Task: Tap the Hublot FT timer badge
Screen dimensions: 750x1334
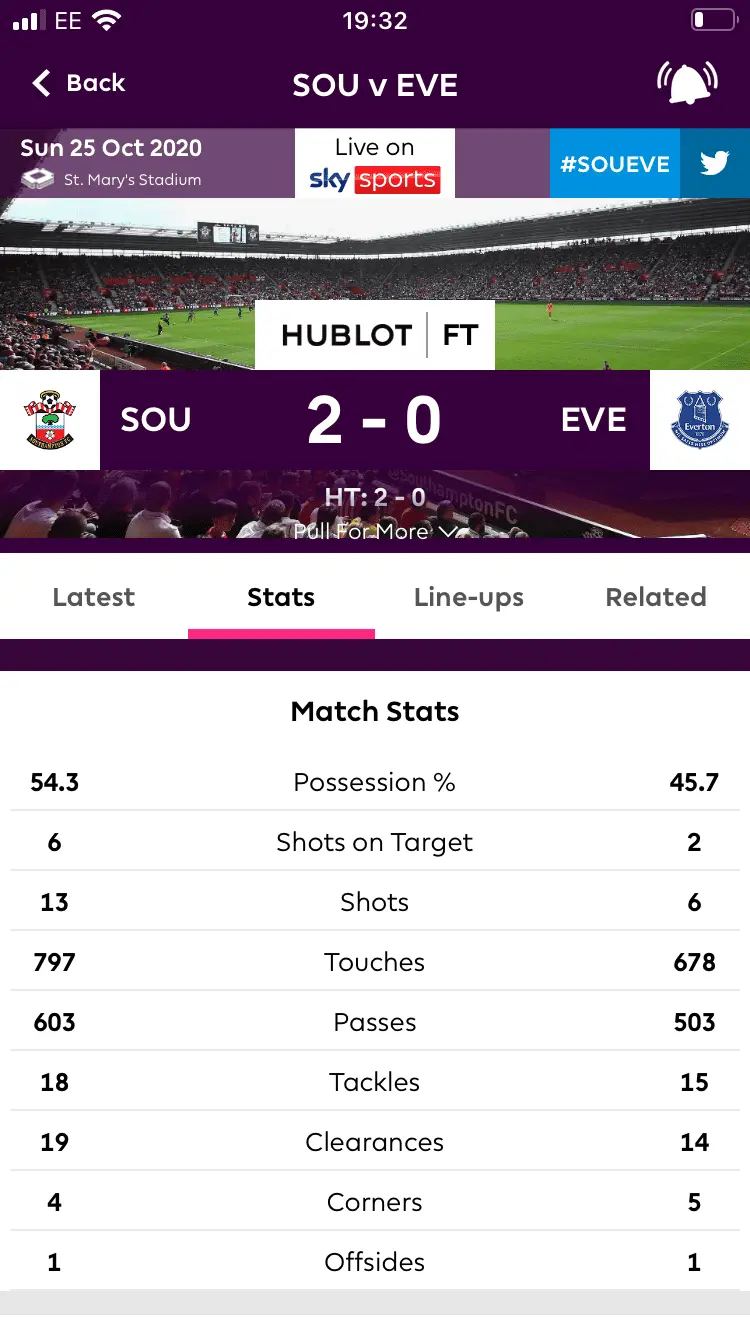Action: 375,335
